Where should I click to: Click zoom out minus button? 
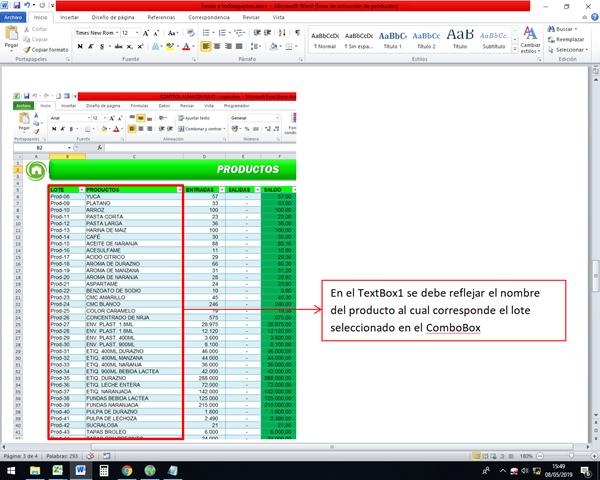540,456
